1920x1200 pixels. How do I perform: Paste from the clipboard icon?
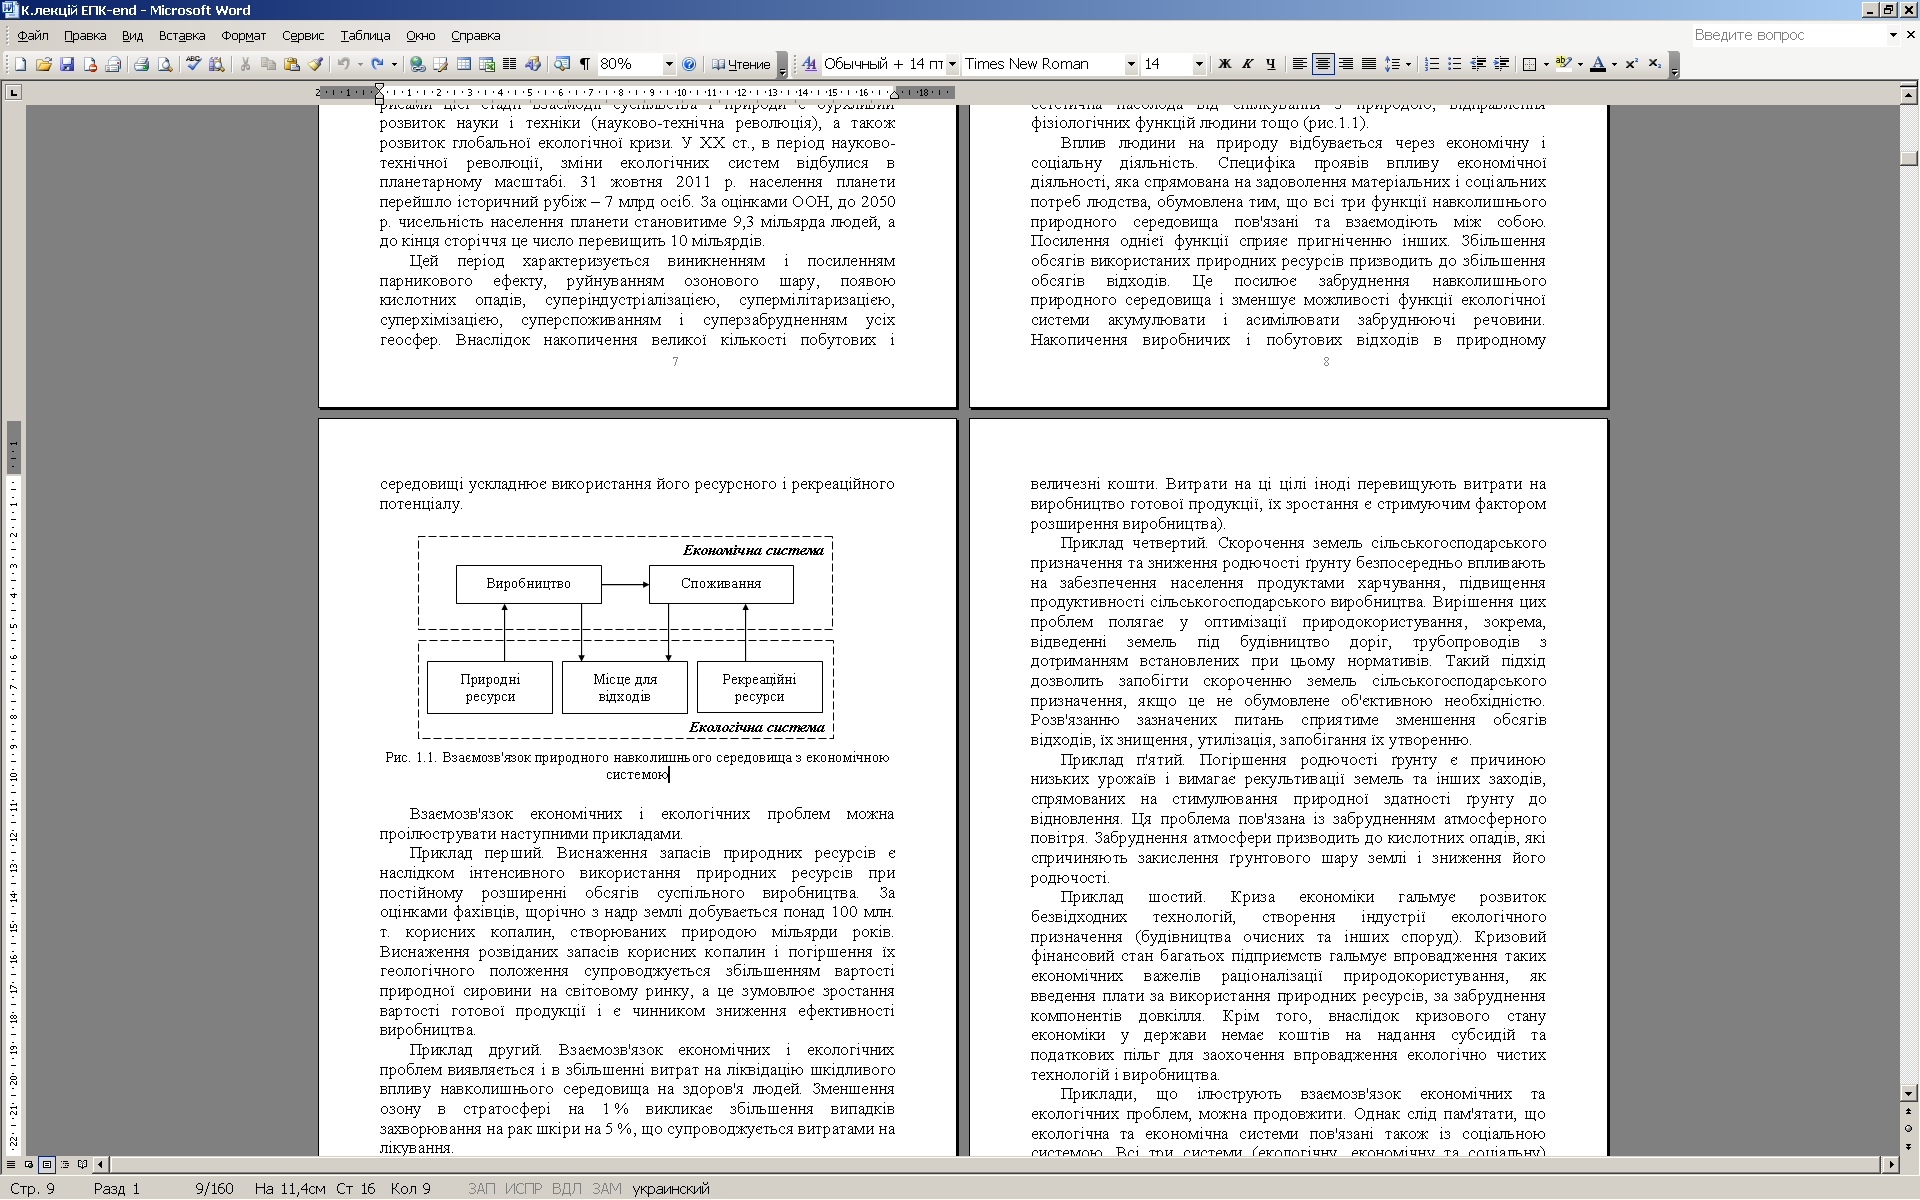291,64
